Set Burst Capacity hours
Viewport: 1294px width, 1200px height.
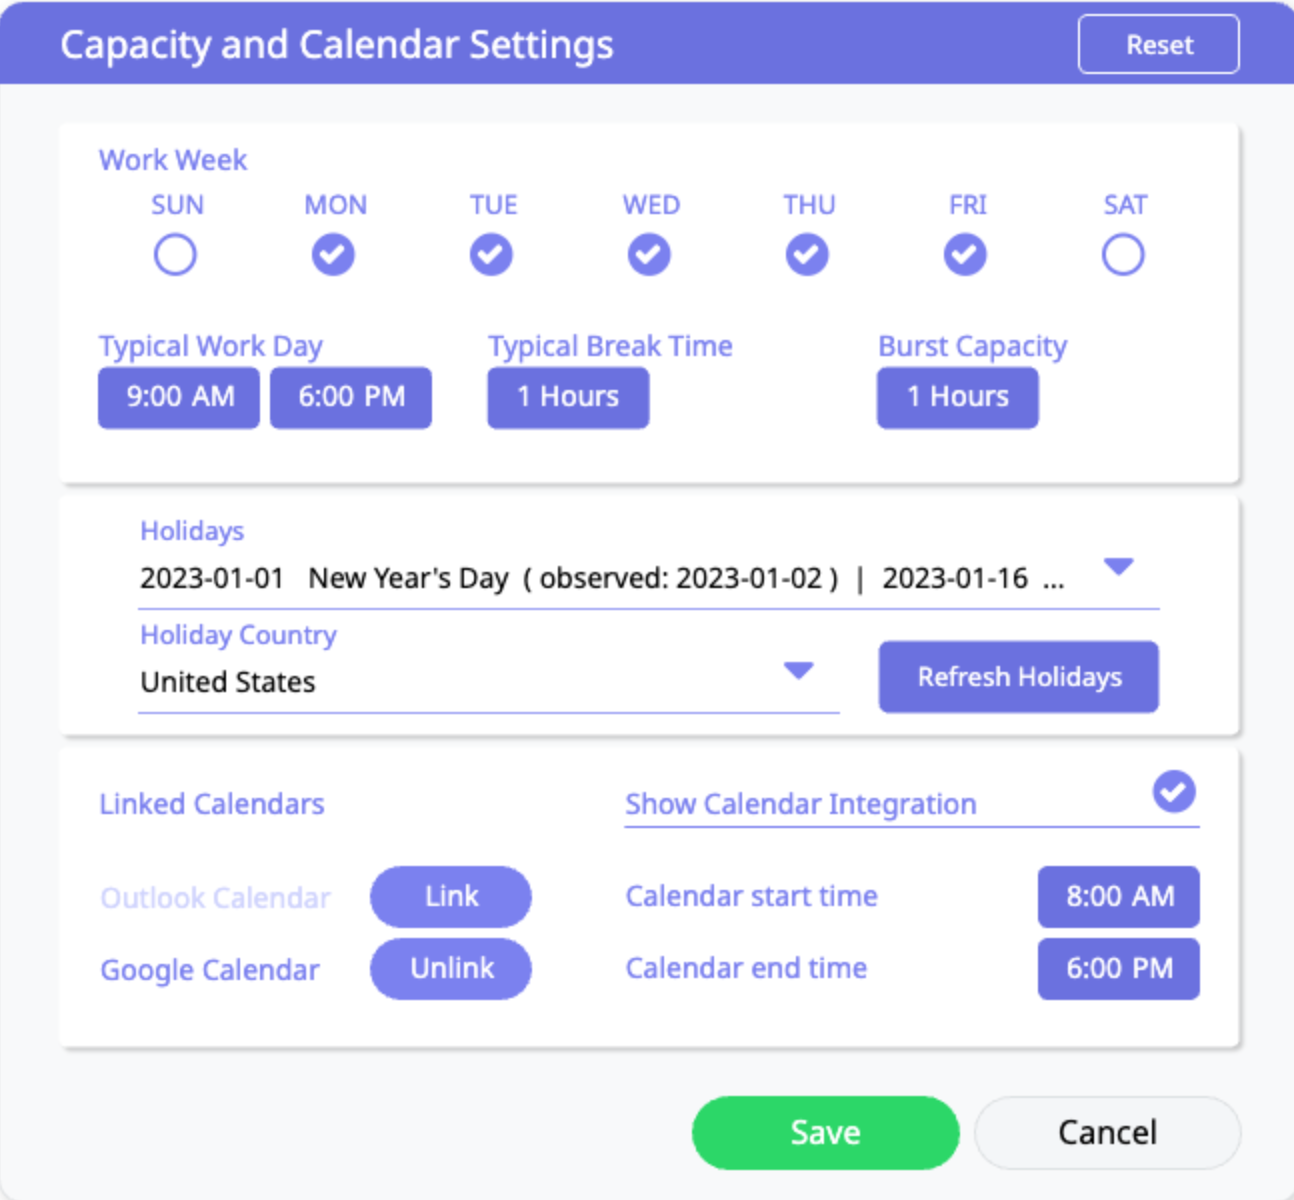point(958,397)
